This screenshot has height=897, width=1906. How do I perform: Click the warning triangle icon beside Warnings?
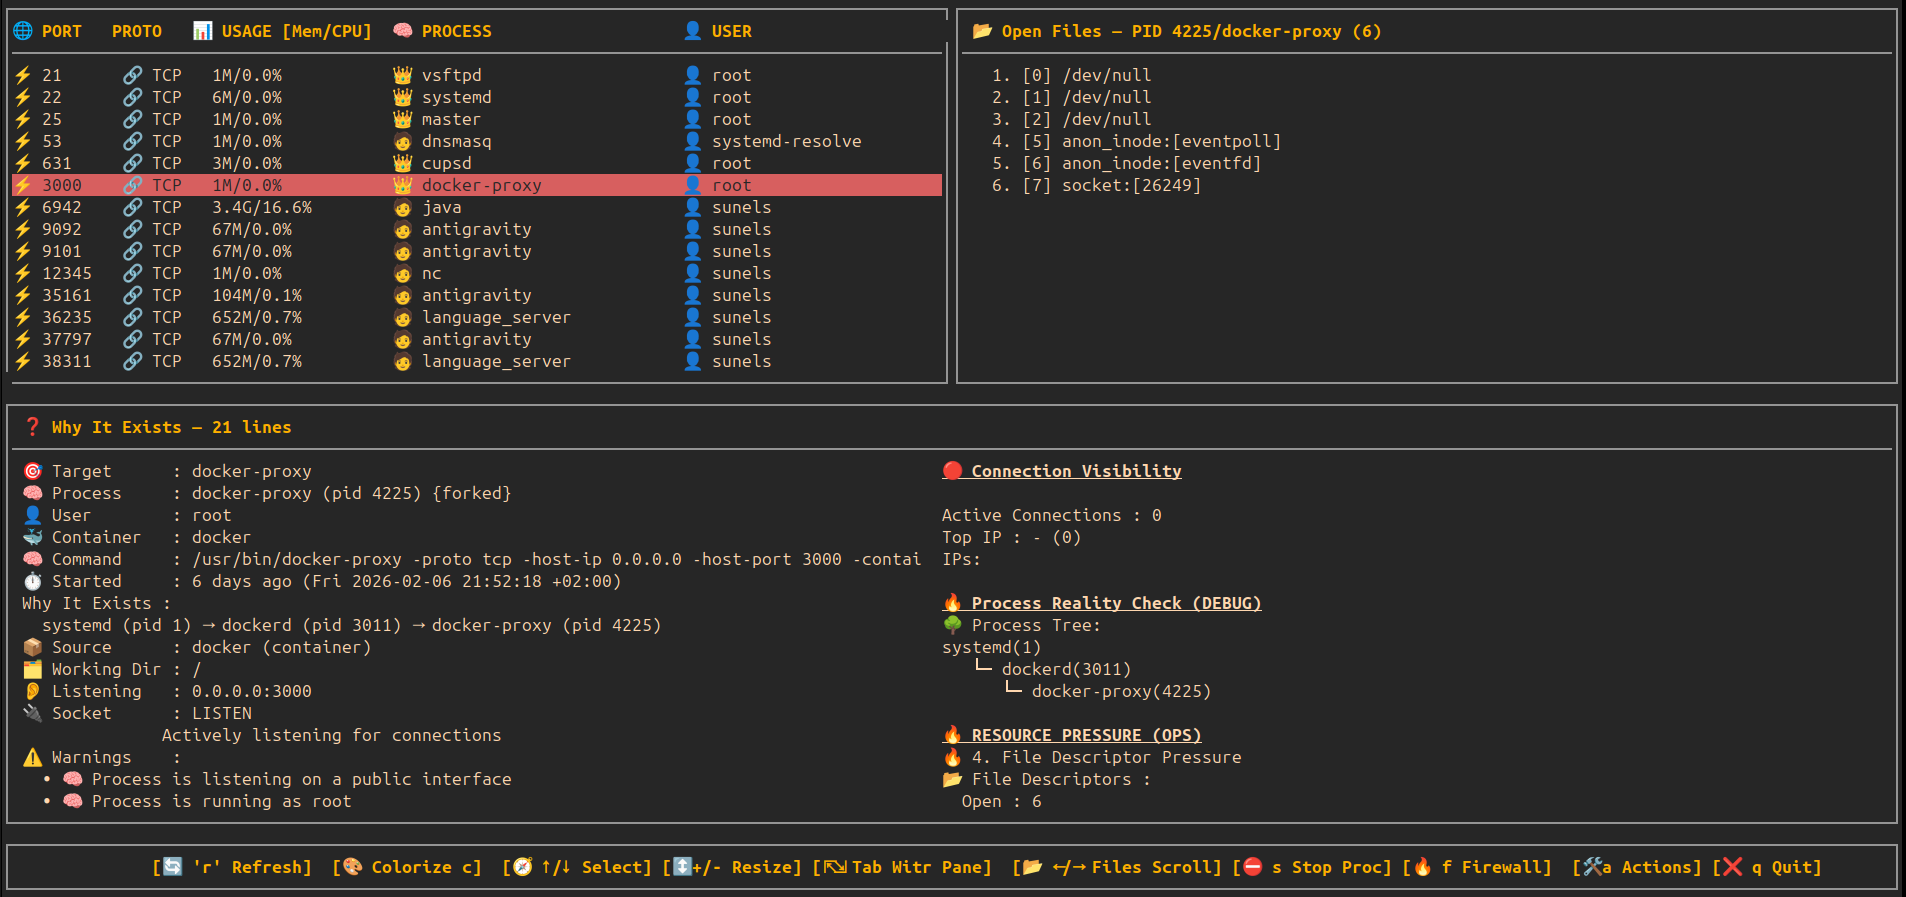33,757
